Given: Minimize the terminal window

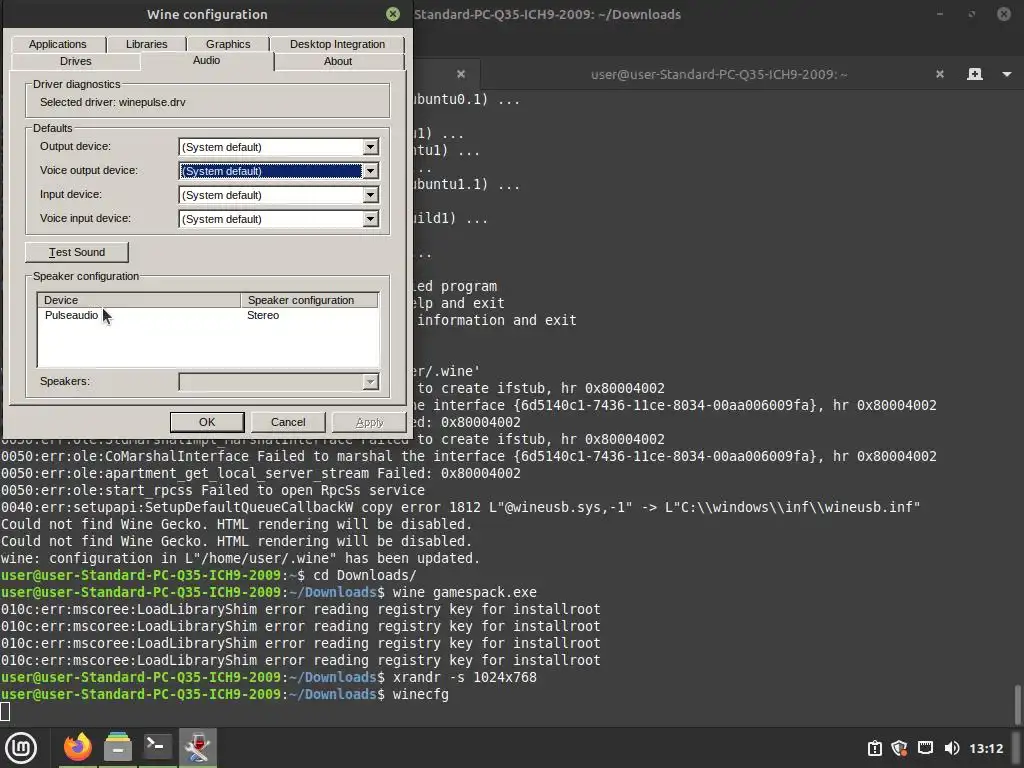Looking at the screenshot, I should 940,14.
